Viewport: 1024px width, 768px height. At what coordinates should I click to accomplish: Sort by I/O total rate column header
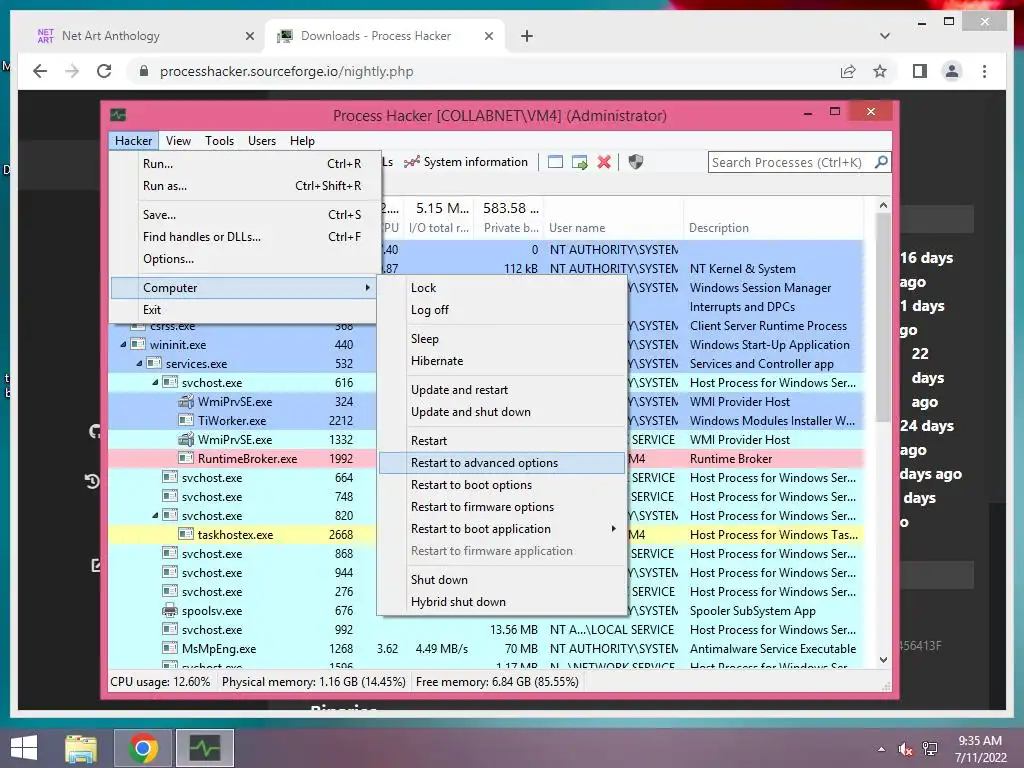[x=439, y=228]
